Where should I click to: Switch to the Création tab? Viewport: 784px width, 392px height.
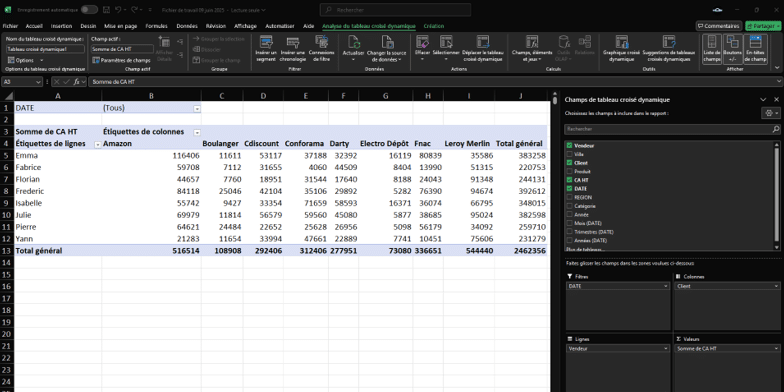pos(434,26)
